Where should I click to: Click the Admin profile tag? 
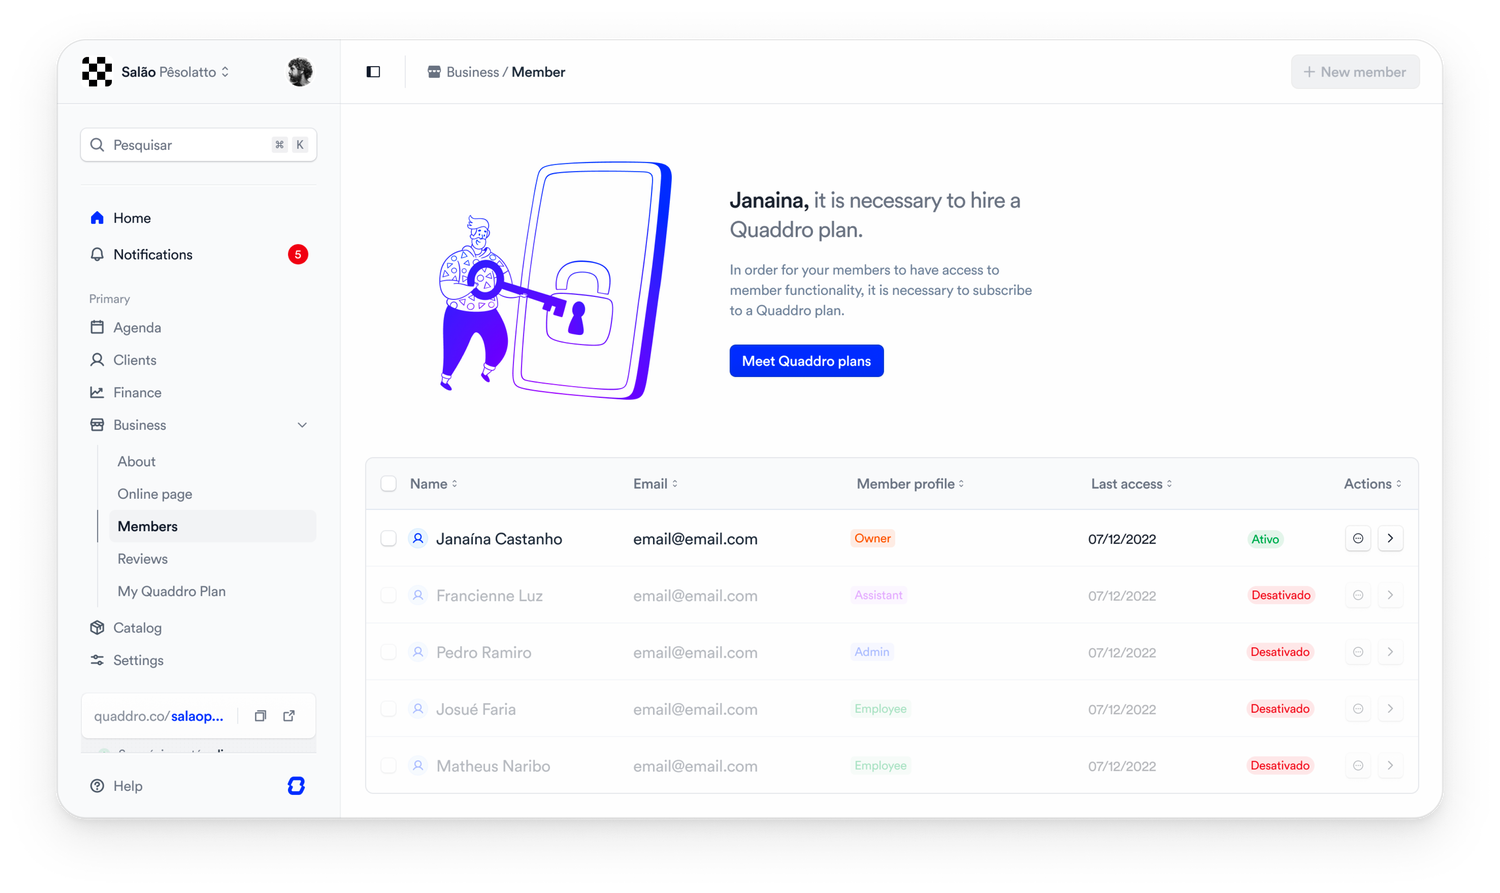coord(872,652)
